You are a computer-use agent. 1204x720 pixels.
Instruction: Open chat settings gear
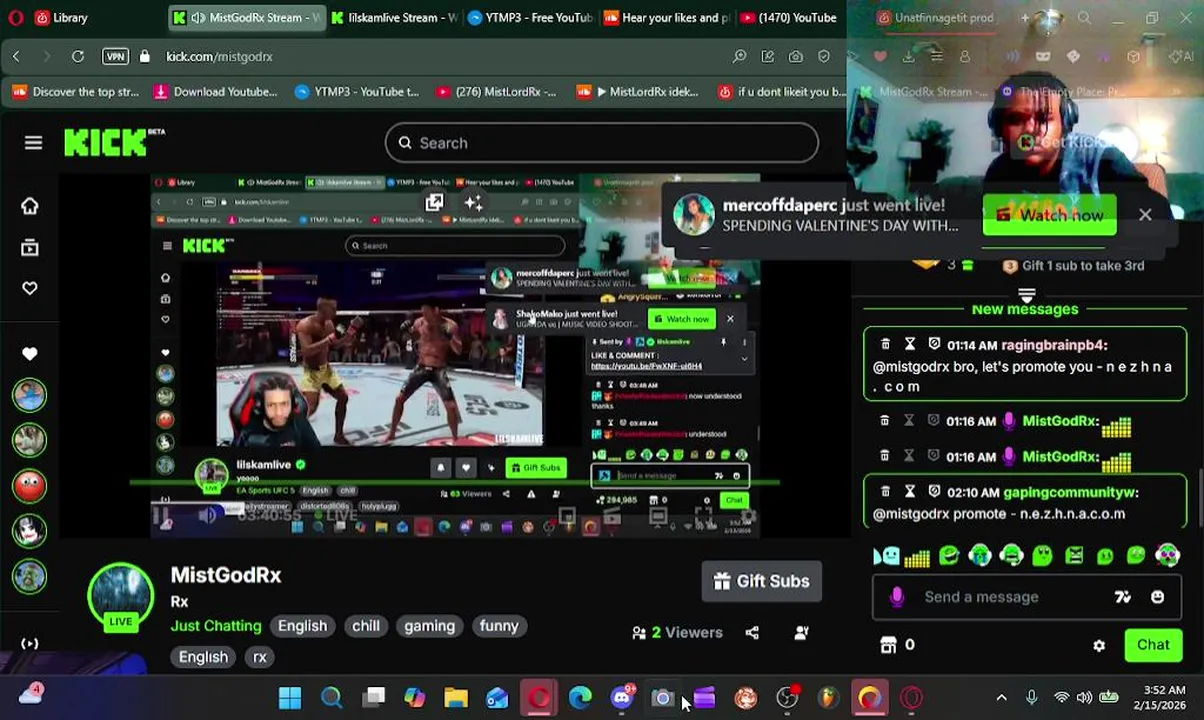[1099, 645]
